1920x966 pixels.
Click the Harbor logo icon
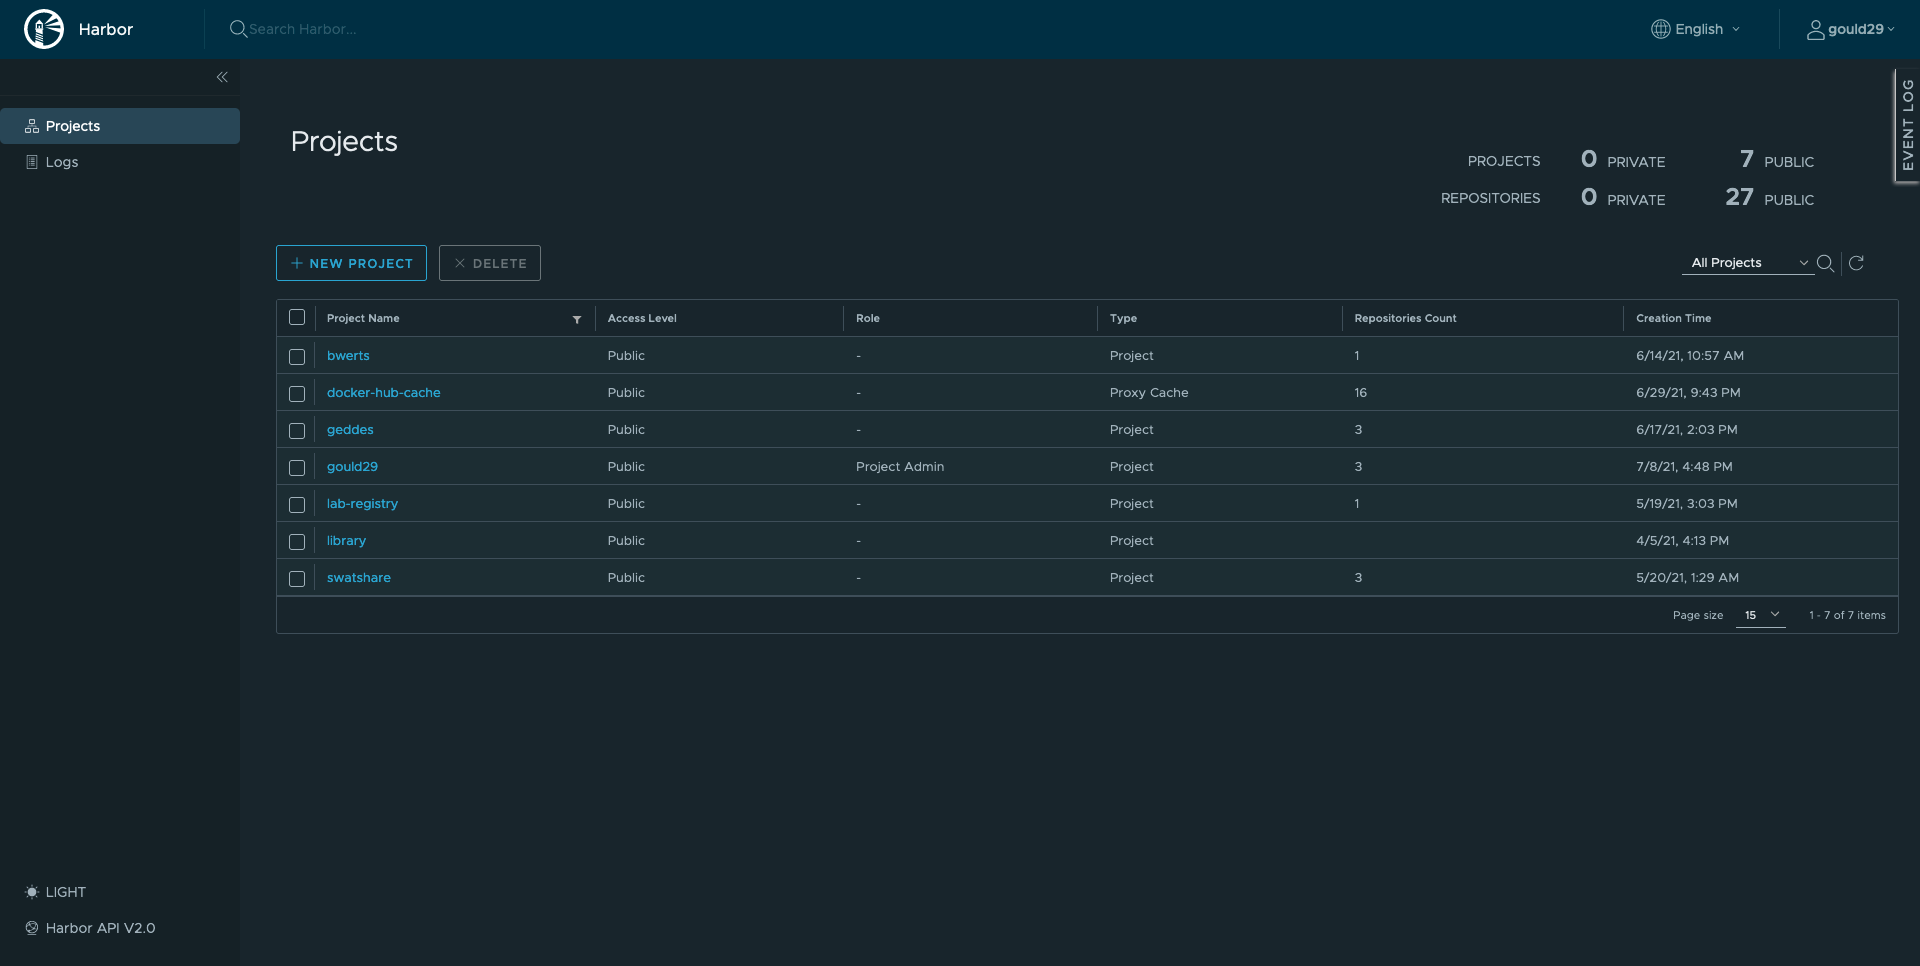coord(44,29)
